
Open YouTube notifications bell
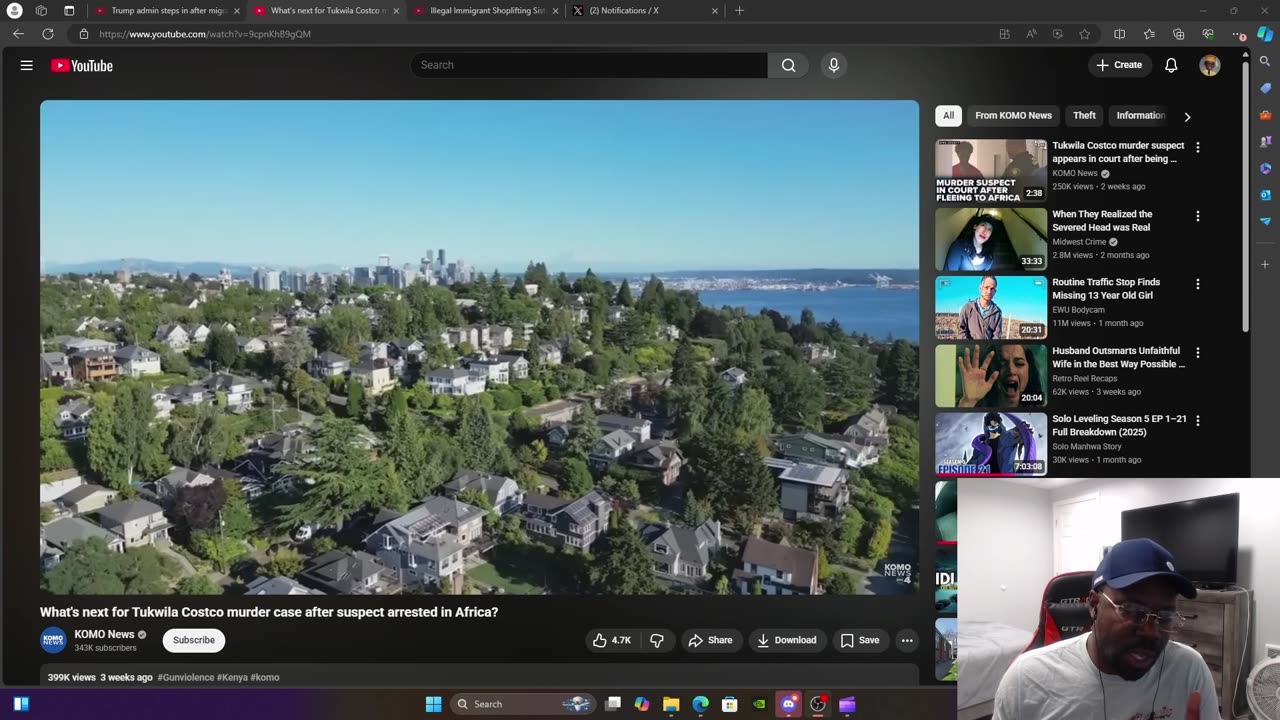click(1171, 65)
